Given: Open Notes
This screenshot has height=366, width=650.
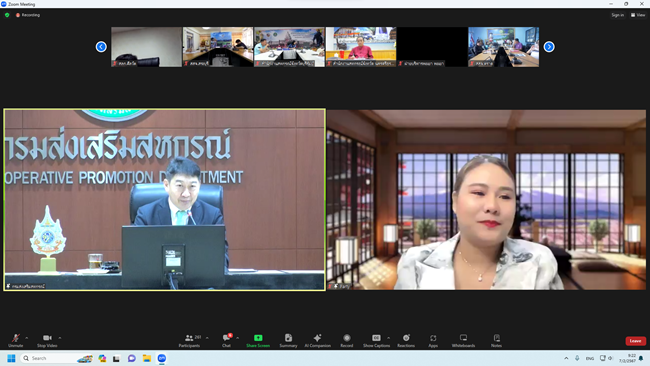Looking at the screenshot, I should [x=496, y=340].
